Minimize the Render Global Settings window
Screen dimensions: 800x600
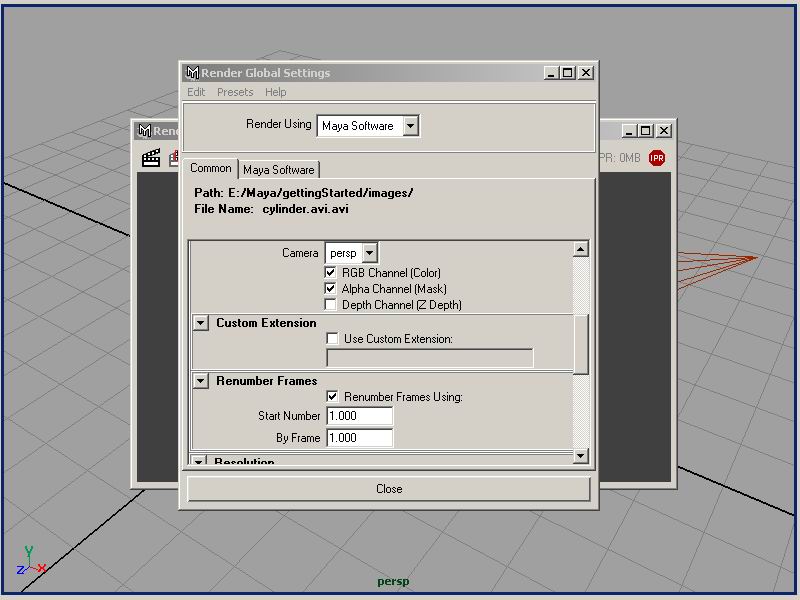(x=551, y=73)
